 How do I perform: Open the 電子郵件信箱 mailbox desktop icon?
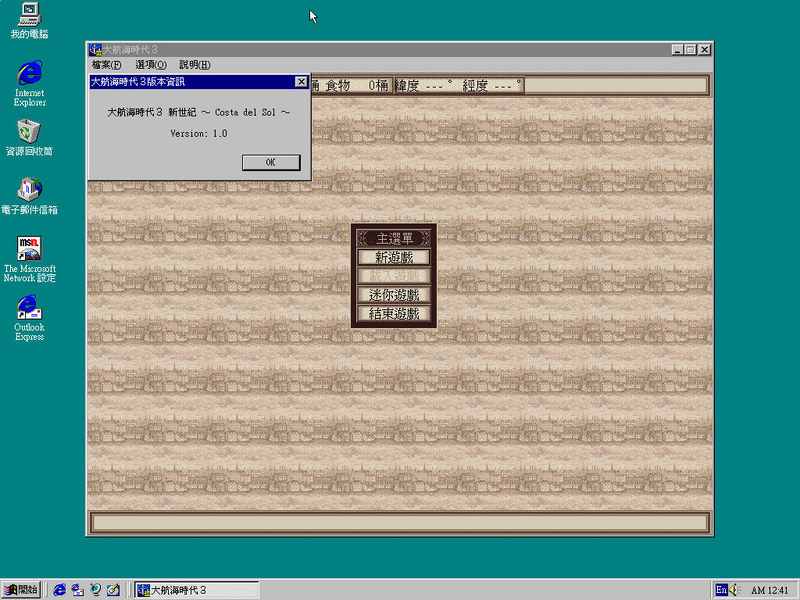pyautogui.click(x=29, y=196)
